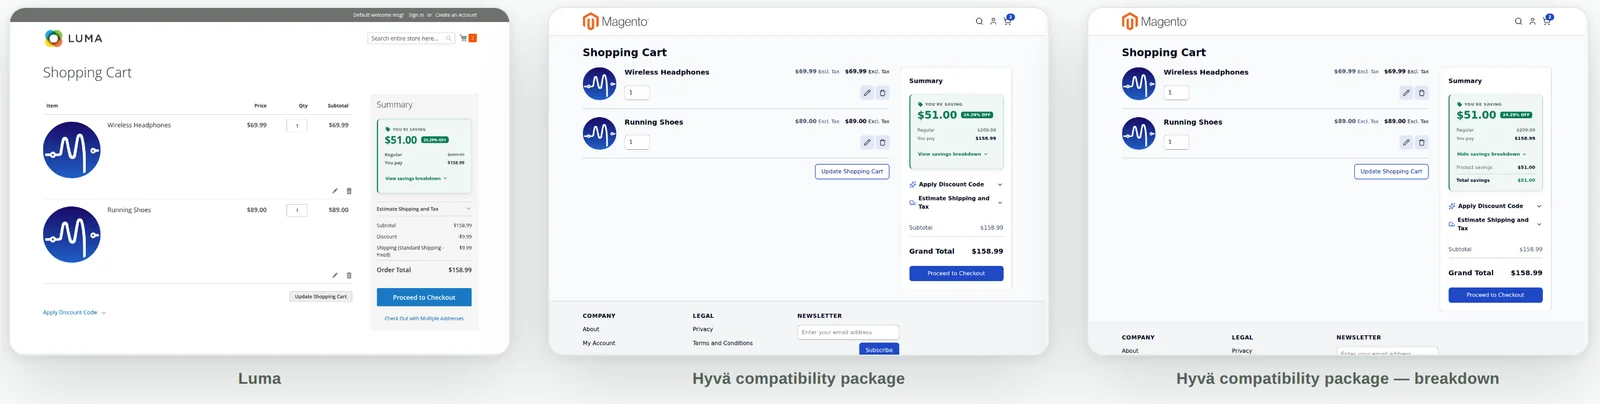Click Update Shopping Cart in the Luma panel
The image size is (1600, 404).
pyautogui.click(x=321, y=297)
